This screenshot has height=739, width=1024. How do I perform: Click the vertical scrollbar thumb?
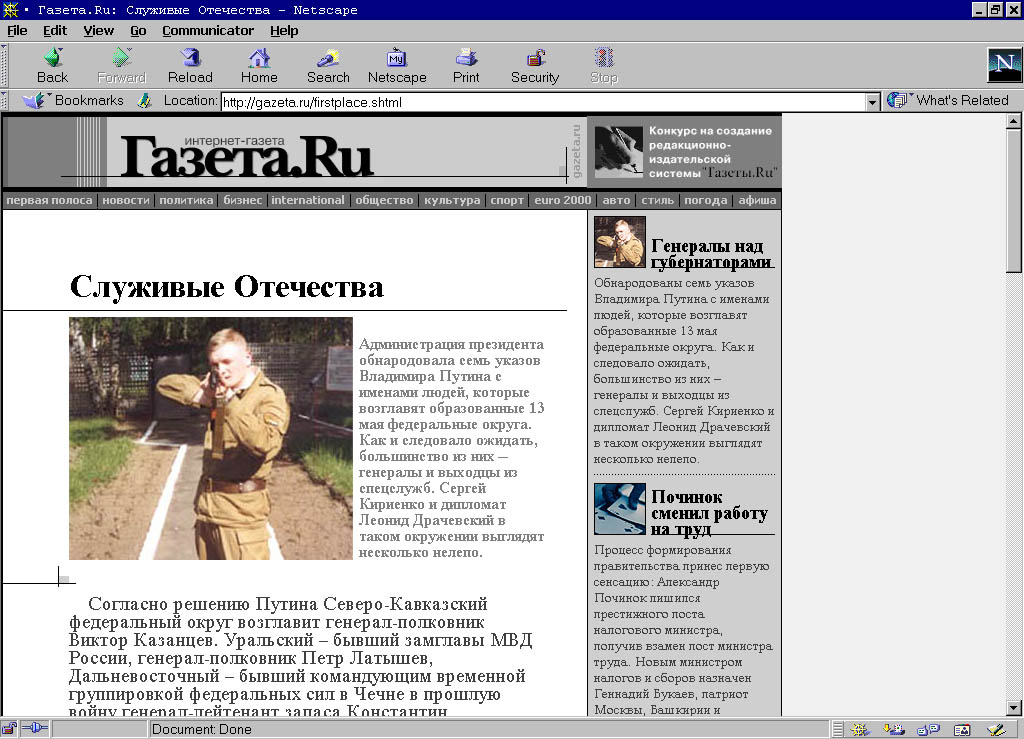point(1013,200)
